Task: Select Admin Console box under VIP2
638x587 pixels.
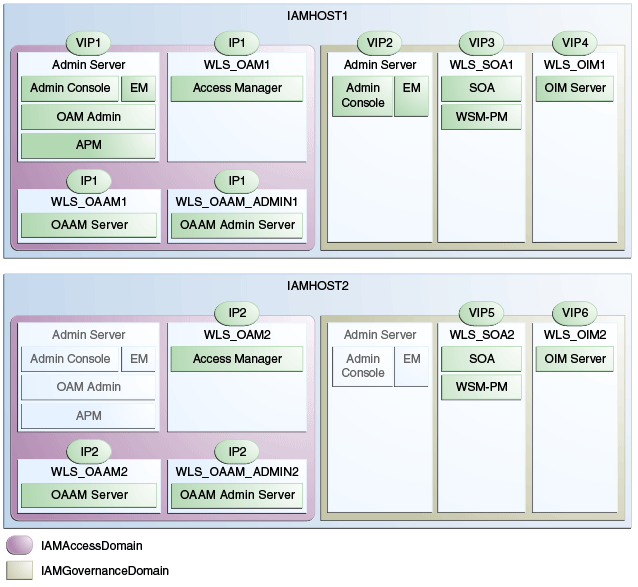Action: (363, 96)
